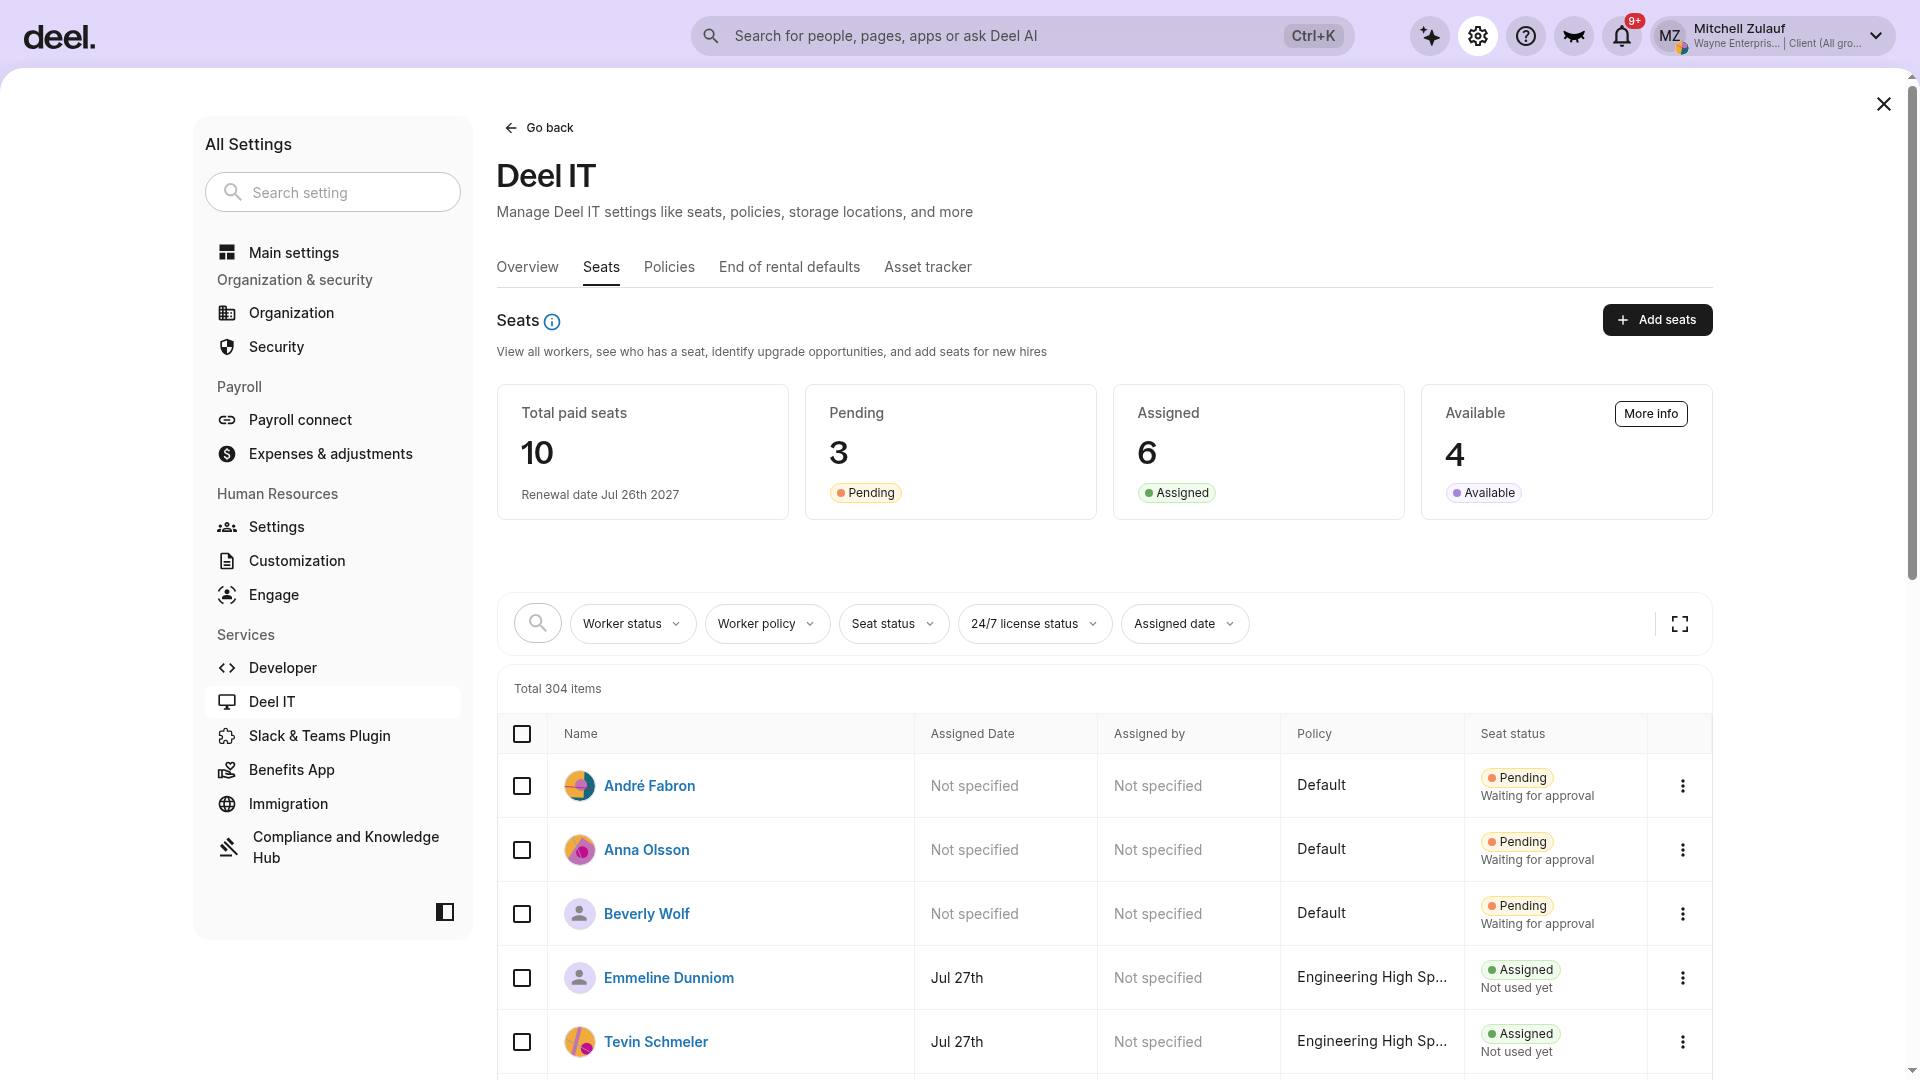Click the Seats info icon
Viewport: 1920px width, 1080px height.
552,322
